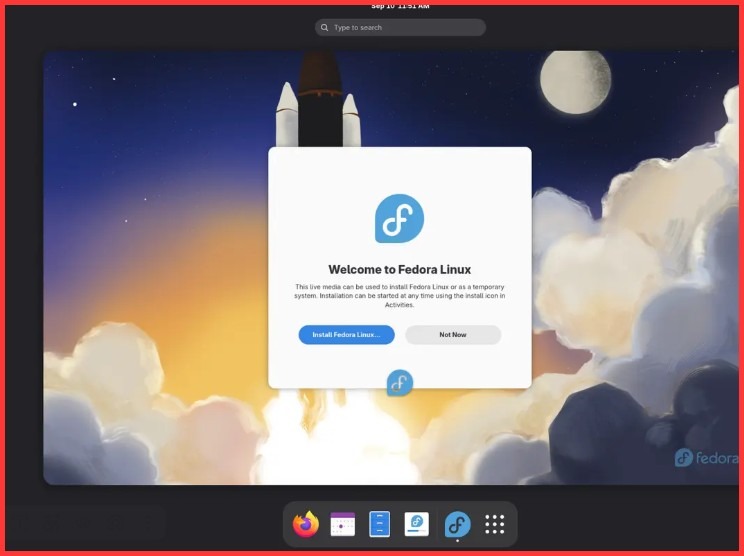Click the Fedora badge below the welcome window
Image resolution: width=744 pixels, height=556 pixels.
400,382
